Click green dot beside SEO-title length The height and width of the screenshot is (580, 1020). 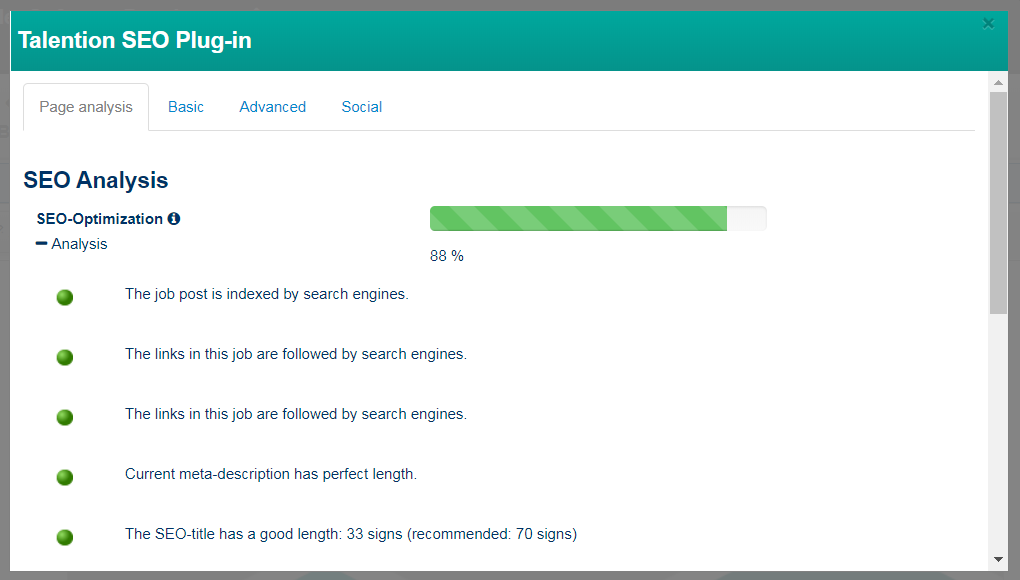coord(65,537)
